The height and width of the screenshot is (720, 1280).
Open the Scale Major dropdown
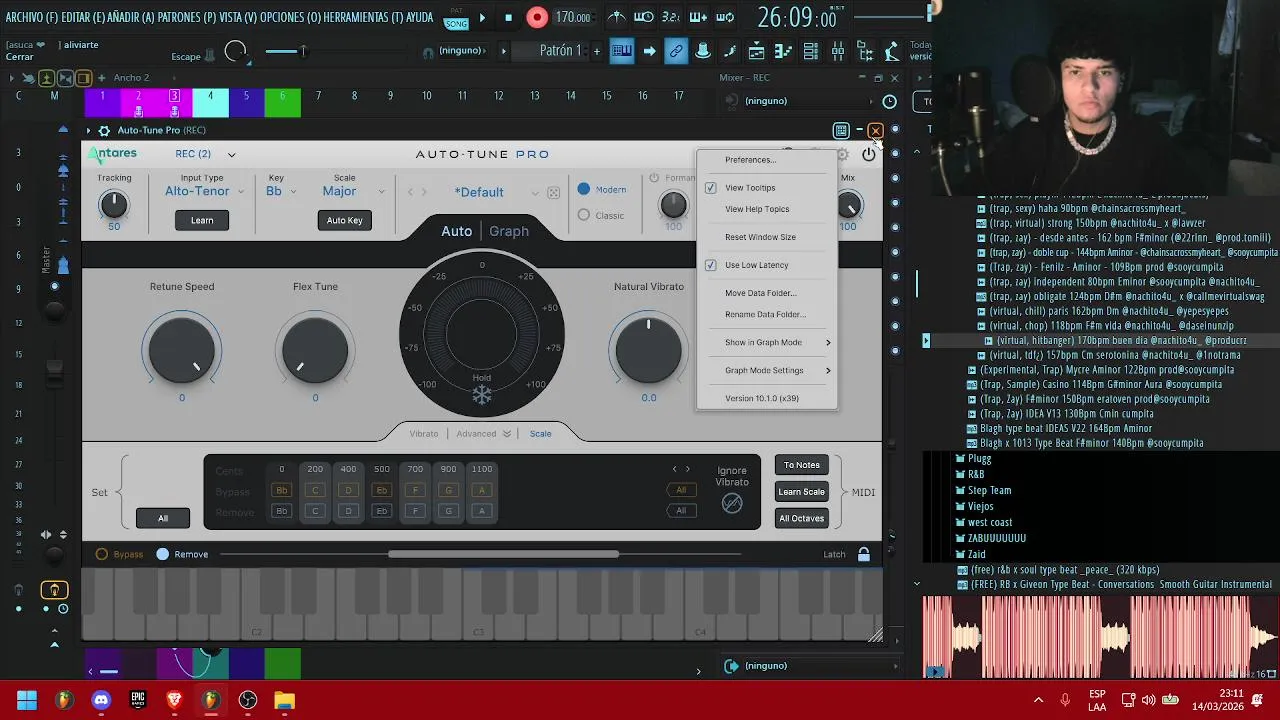coord(353,191)
